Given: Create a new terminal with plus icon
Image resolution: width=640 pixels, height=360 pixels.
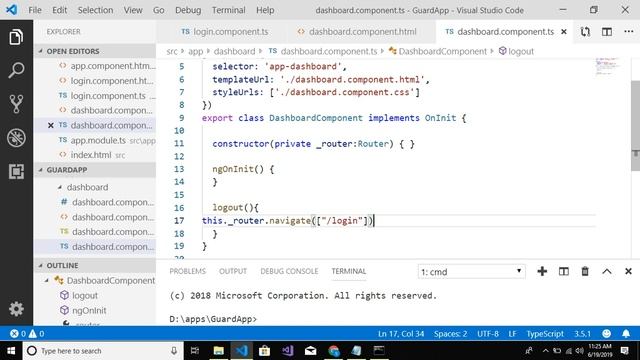Looking at the screenshot, I should (542, 271).
